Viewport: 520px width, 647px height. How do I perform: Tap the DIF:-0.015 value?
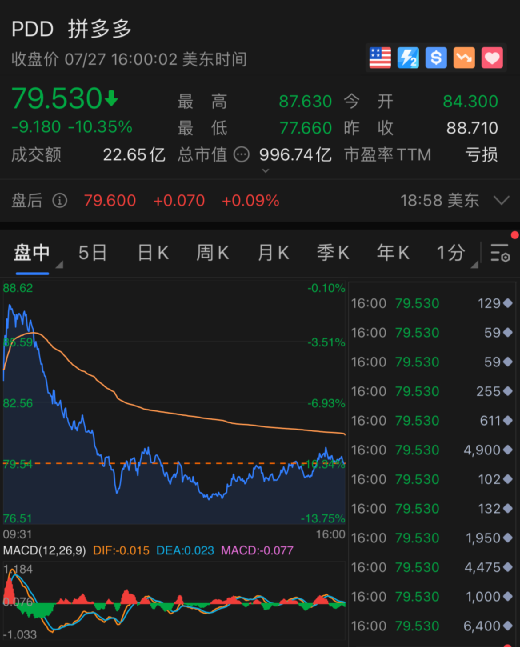coord(121,550)
